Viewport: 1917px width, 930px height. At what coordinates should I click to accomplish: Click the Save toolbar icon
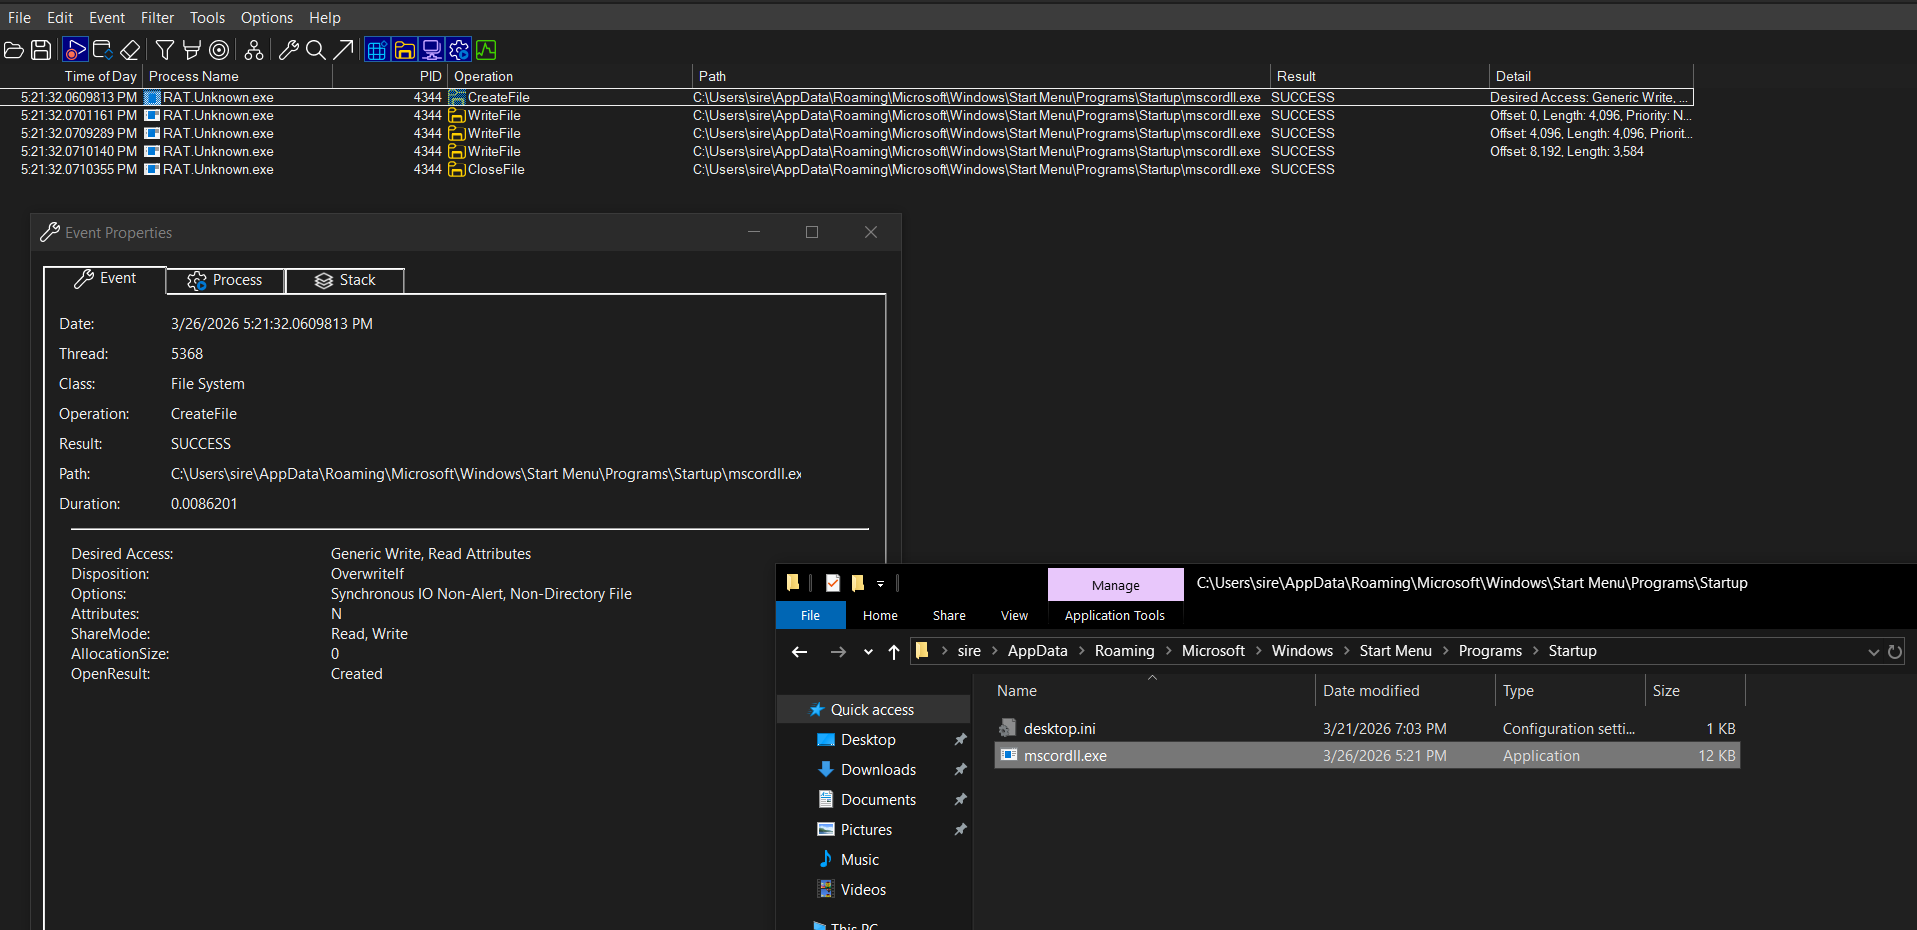(x=41, y=50)
